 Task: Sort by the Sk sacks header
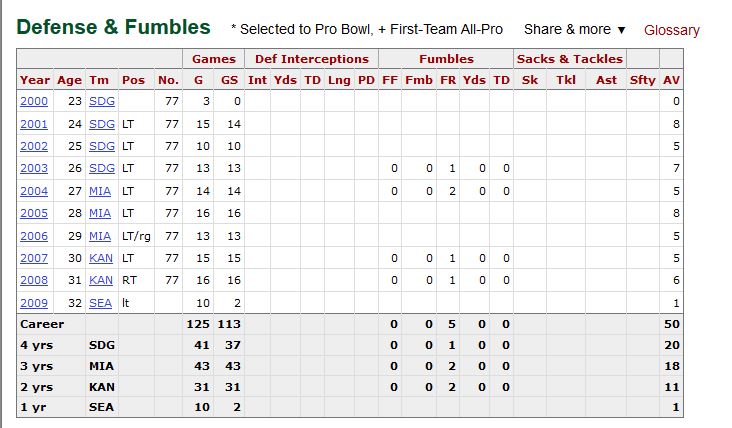[529, 79]
